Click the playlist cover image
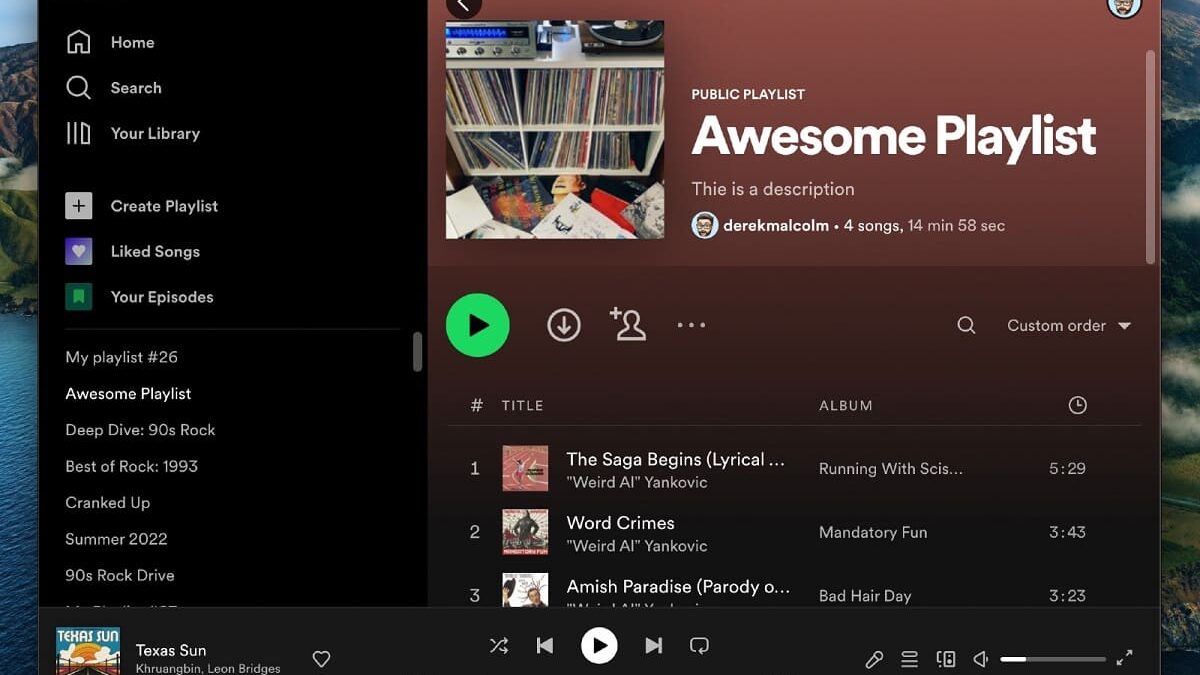 click(555, 129)
